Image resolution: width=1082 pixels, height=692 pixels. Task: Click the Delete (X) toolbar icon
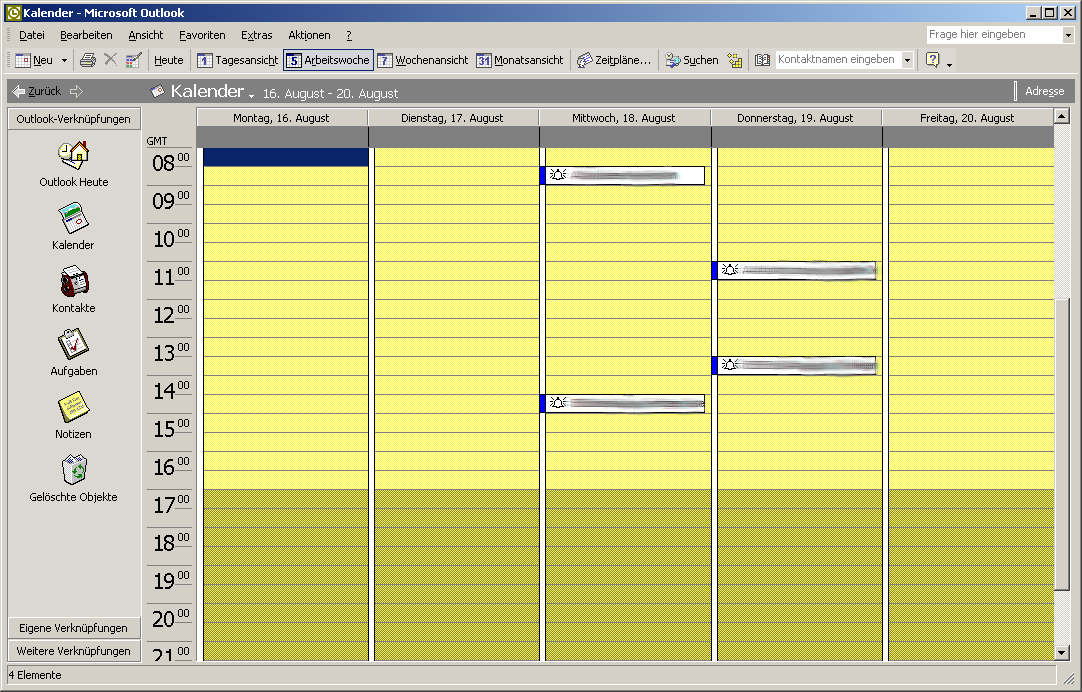(110, 60)
